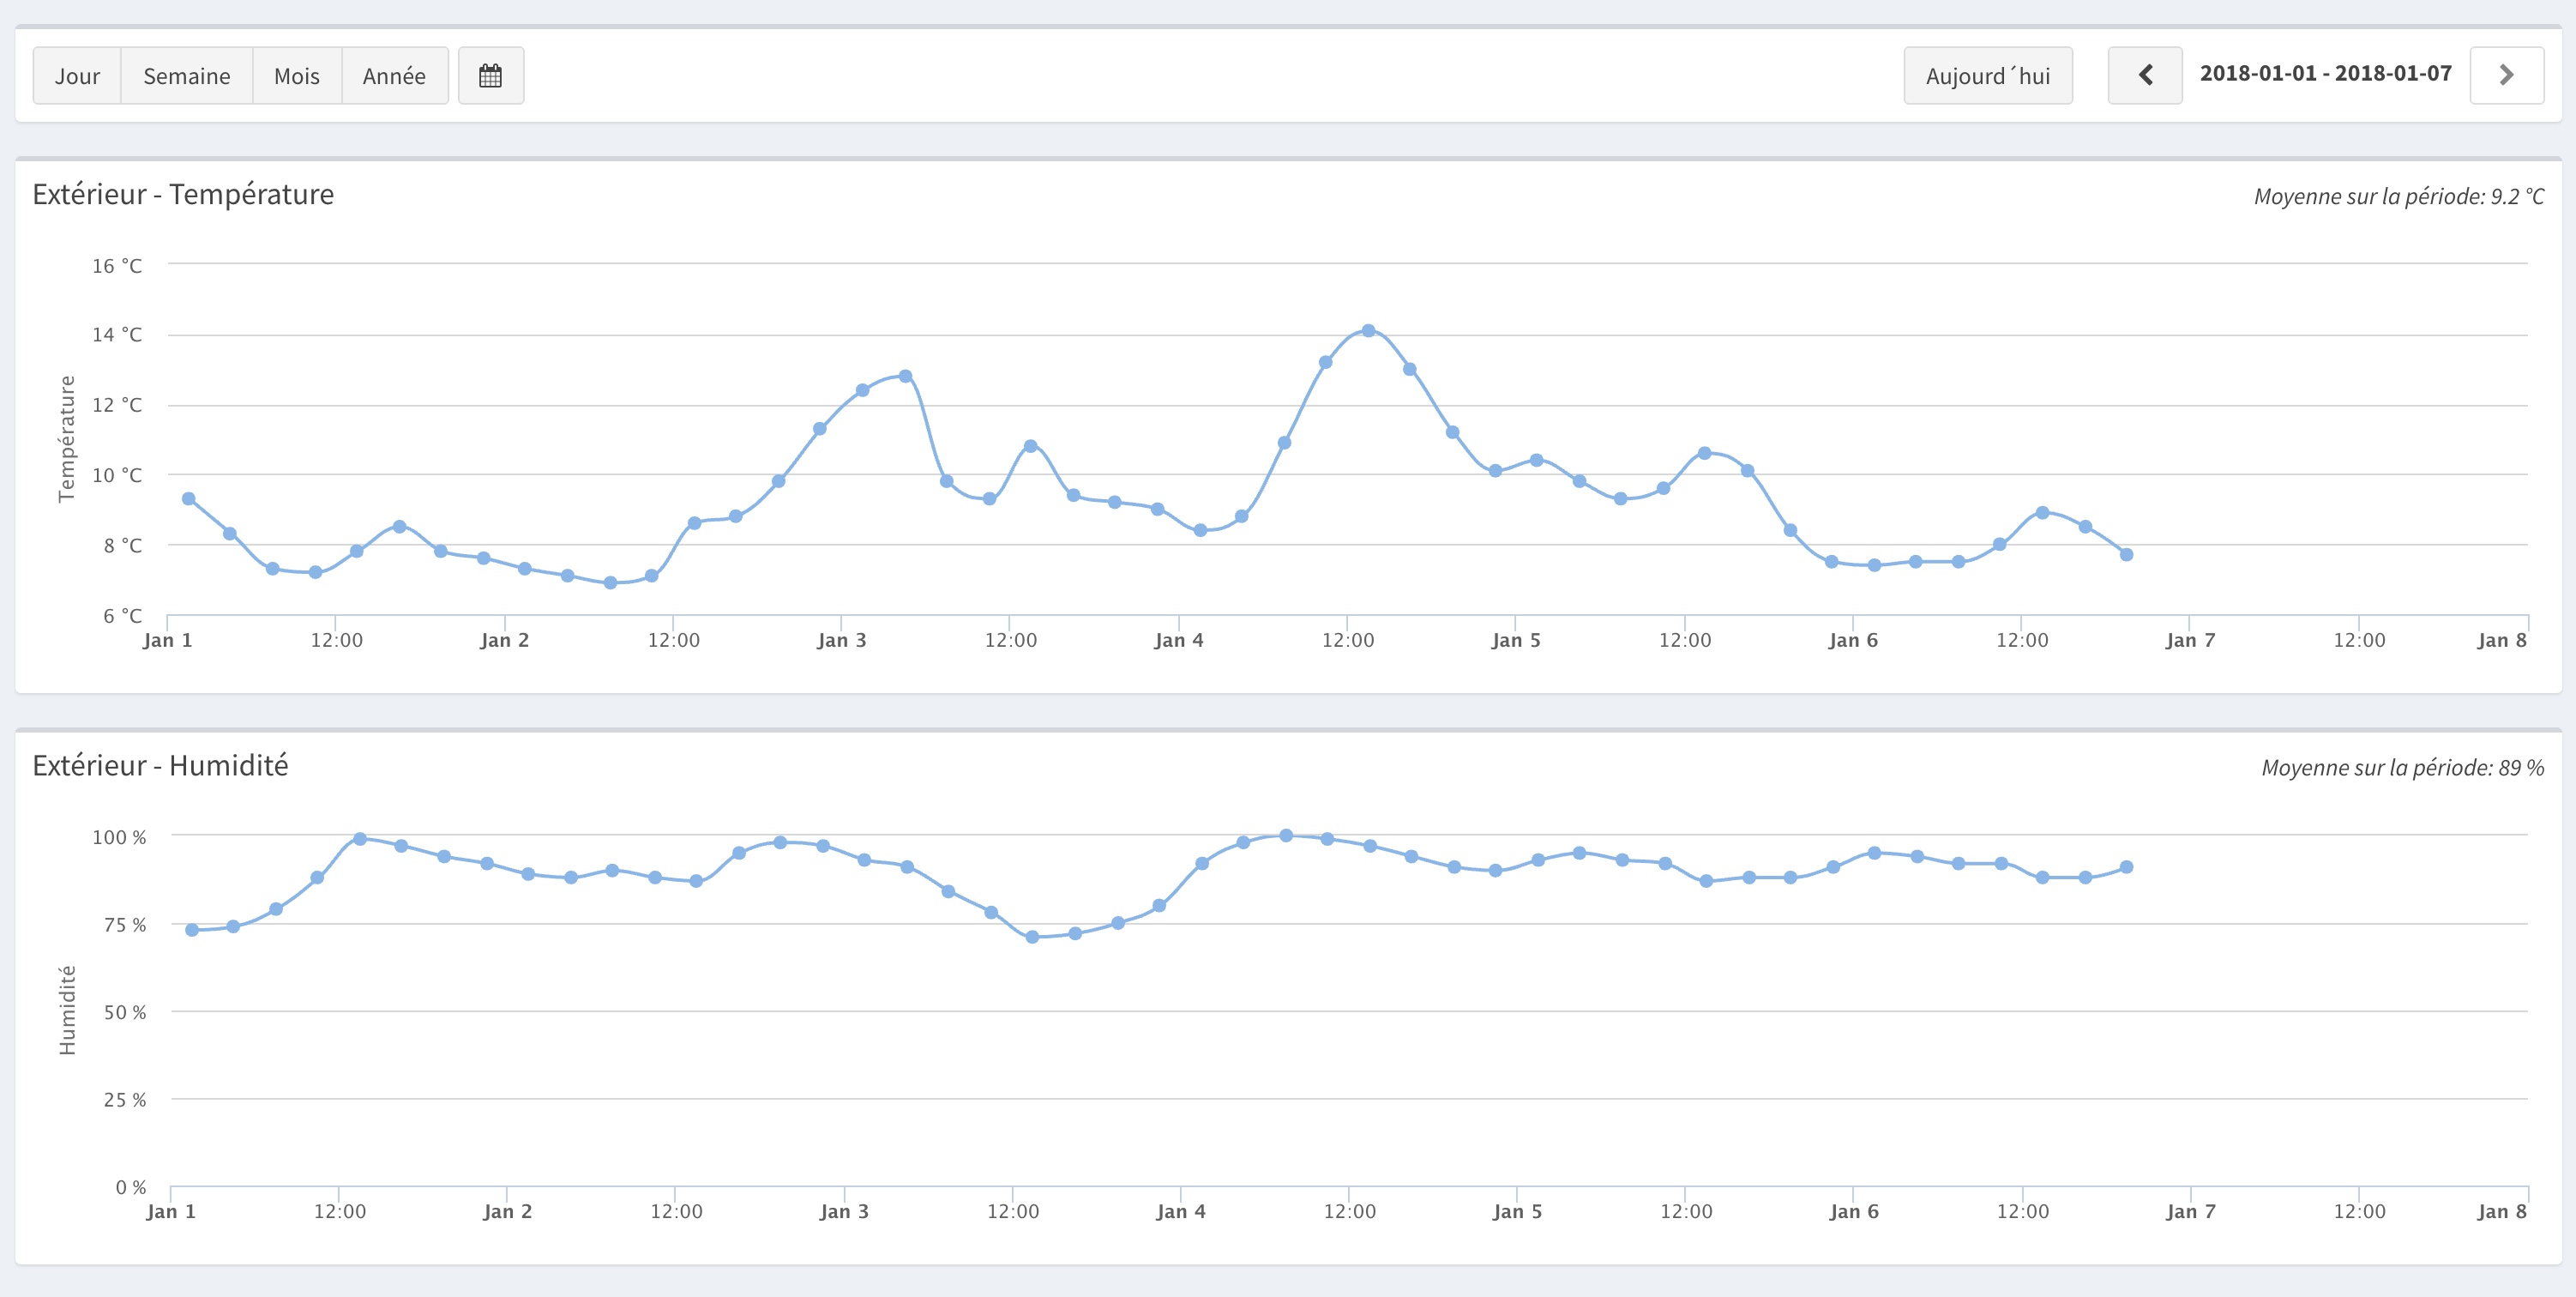Click the 2018-01-01 - 2018-01-07 date range label
This screenshot has height=1297, width=2576.
click(x=2325, y=74)
